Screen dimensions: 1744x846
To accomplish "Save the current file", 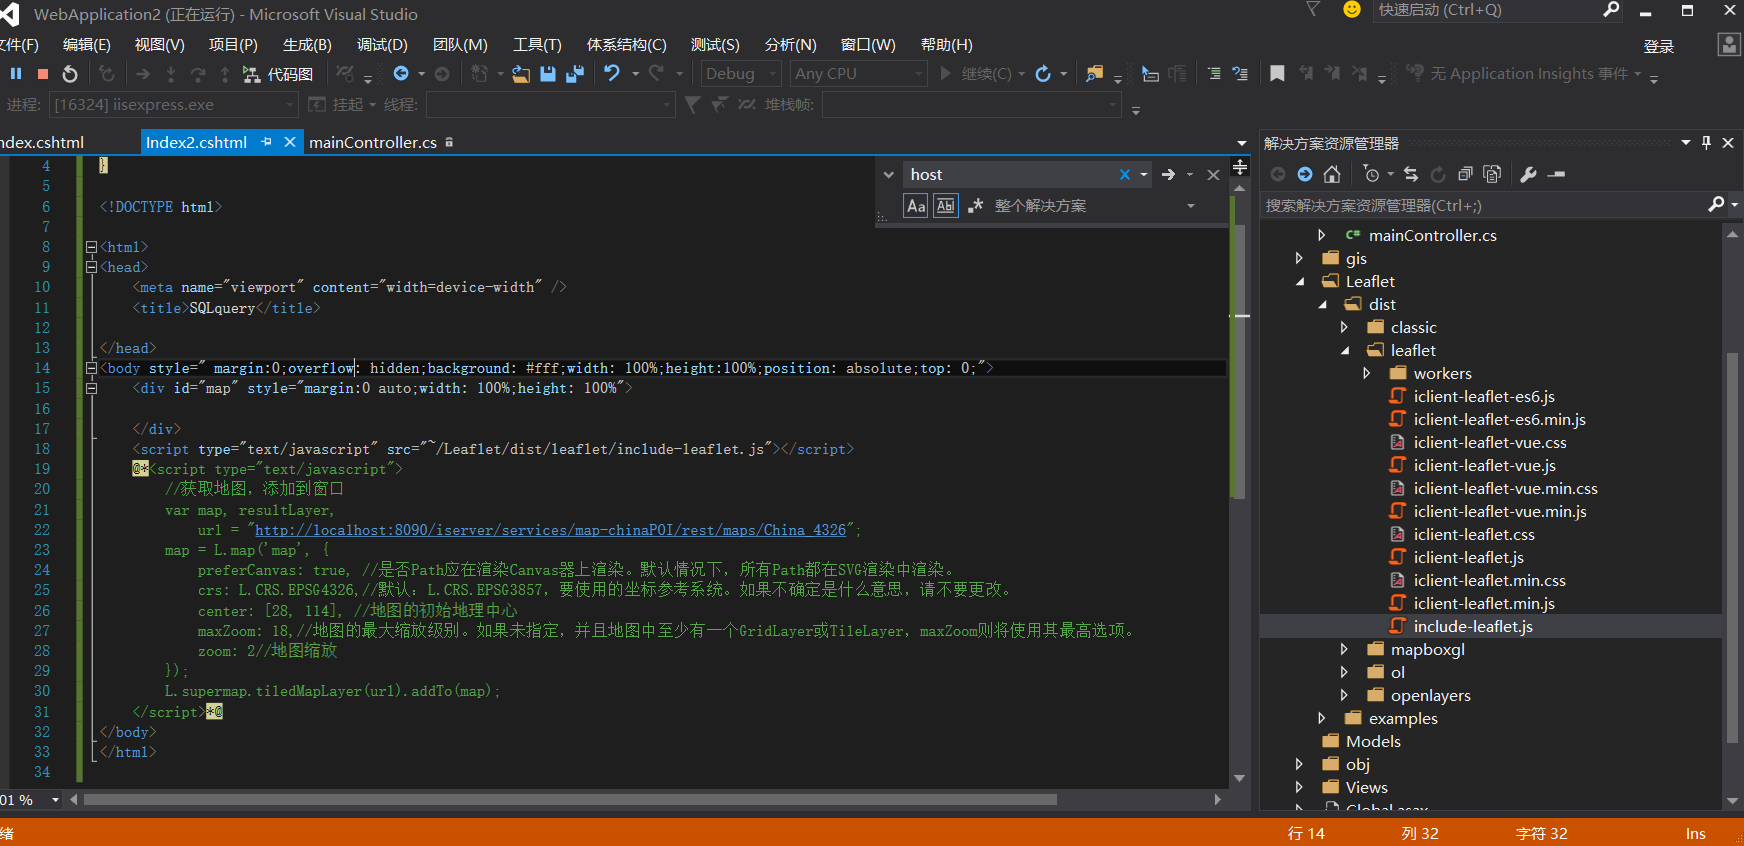I will (548, 74).
